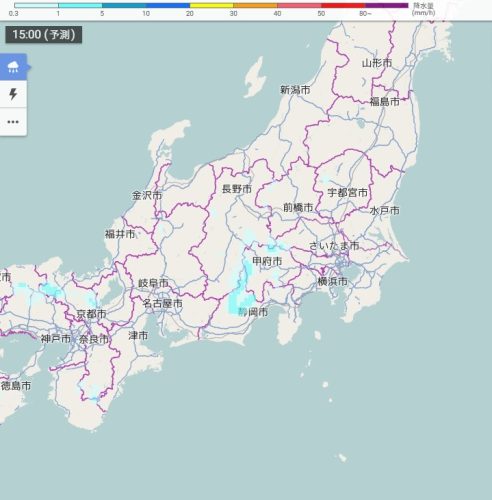Open the three-dots more options menu

point(13,122)
